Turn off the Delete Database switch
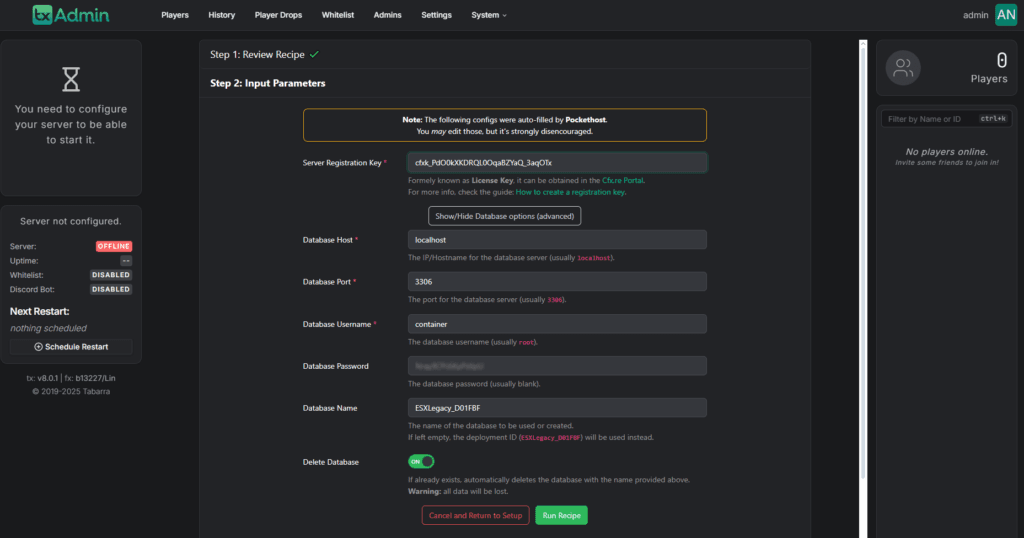 click(x=421, y=461)
